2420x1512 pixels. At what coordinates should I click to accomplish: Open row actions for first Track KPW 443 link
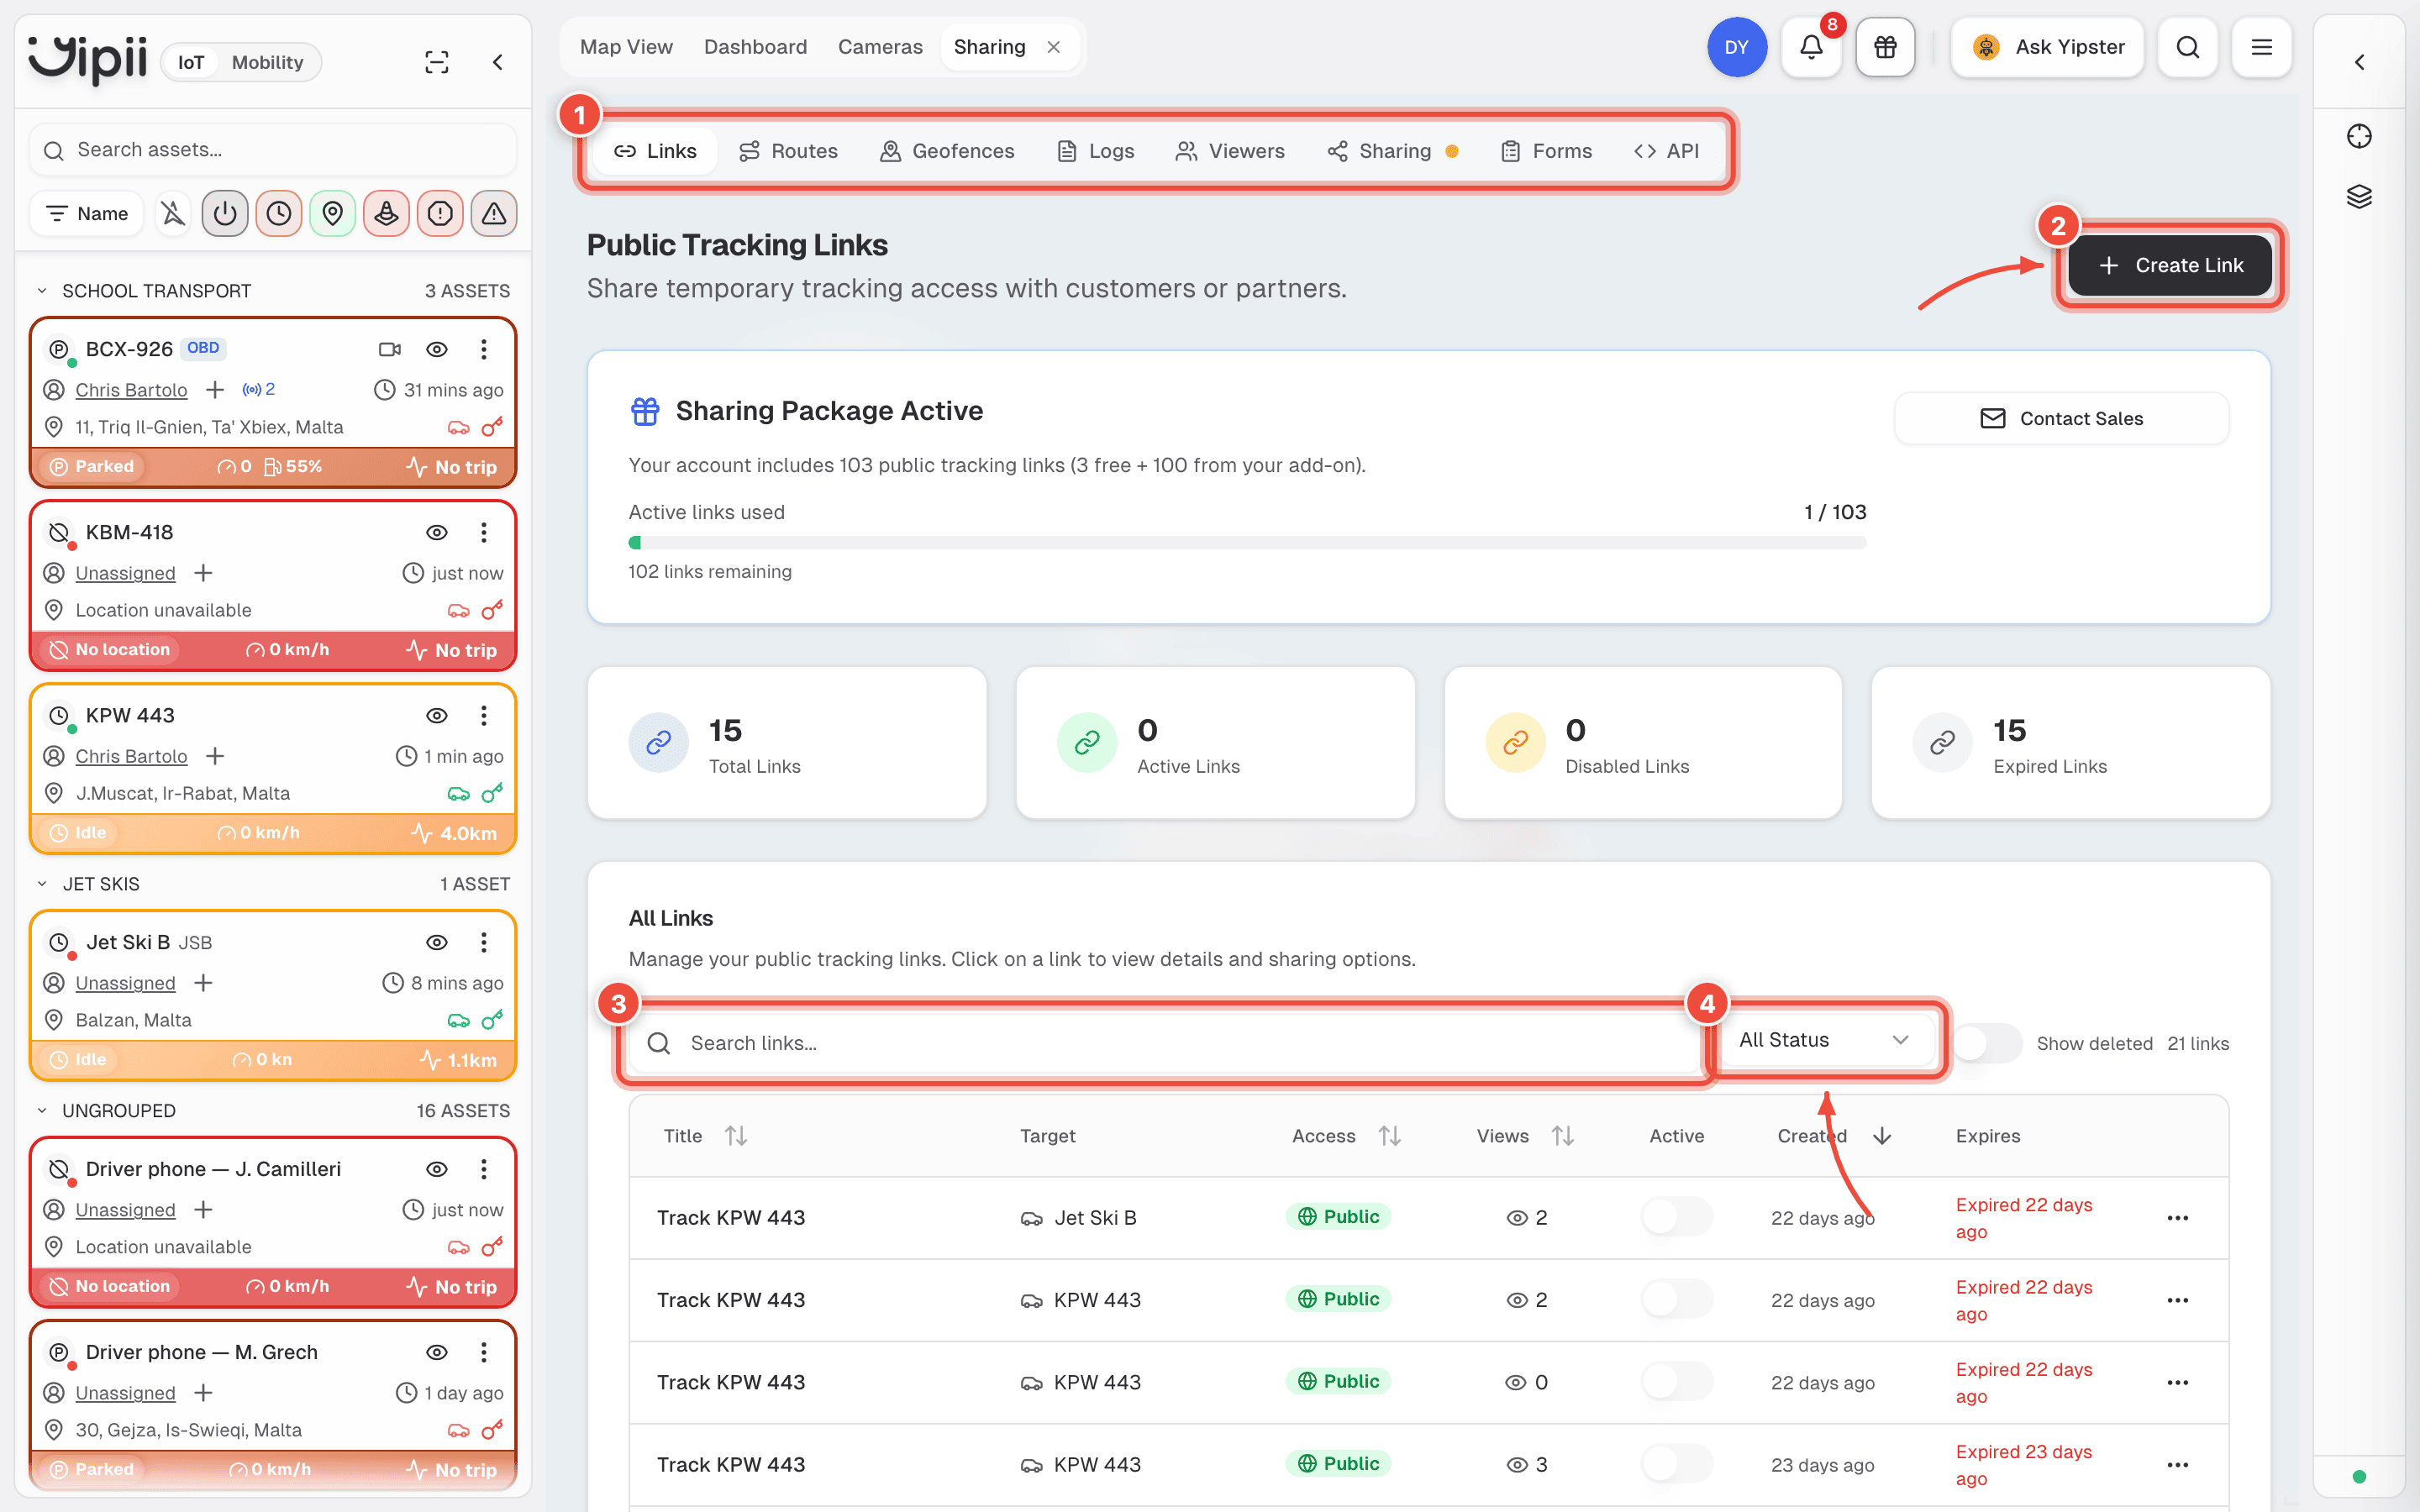click(x=2178, y=1218)
